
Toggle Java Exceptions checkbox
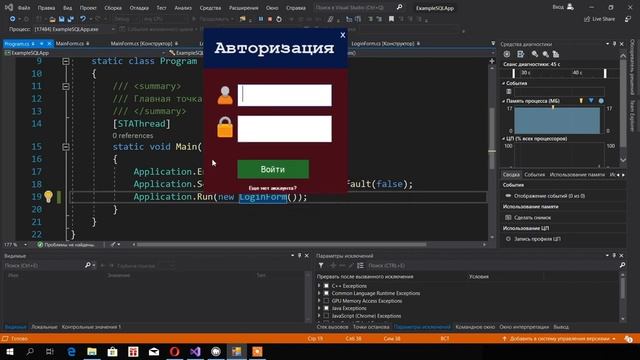coord(326,308)
